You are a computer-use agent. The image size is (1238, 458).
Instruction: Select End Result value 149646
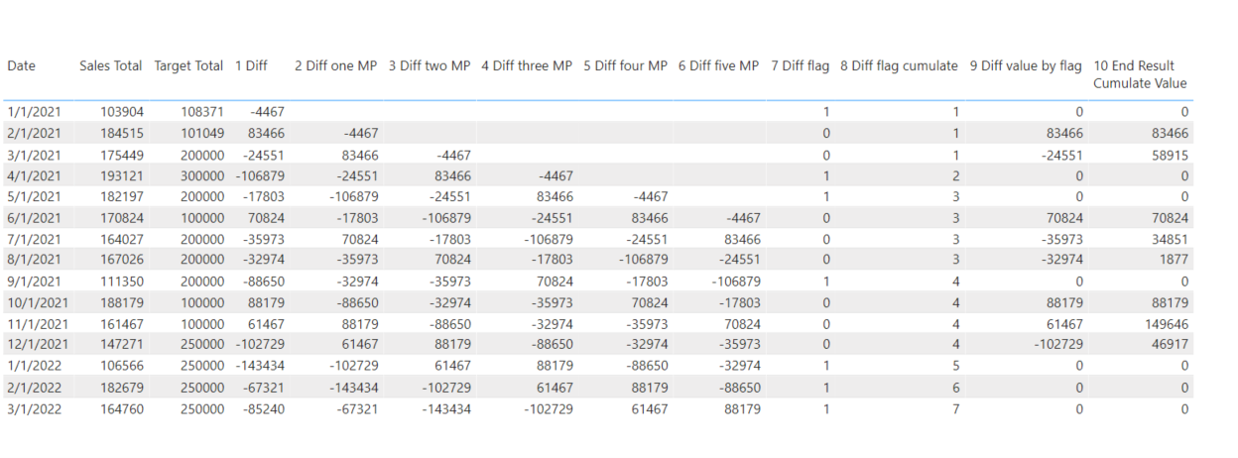click(x=1166, y=323)
